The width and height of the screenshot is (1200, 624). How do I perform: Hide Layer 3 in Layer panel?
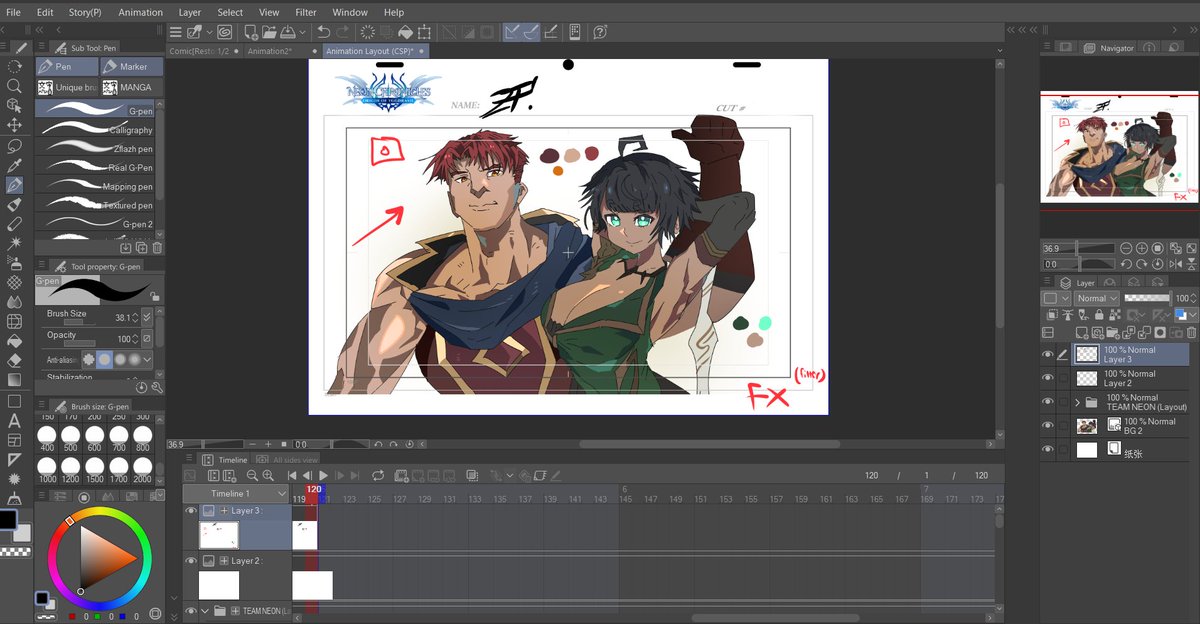[1048, 355]
